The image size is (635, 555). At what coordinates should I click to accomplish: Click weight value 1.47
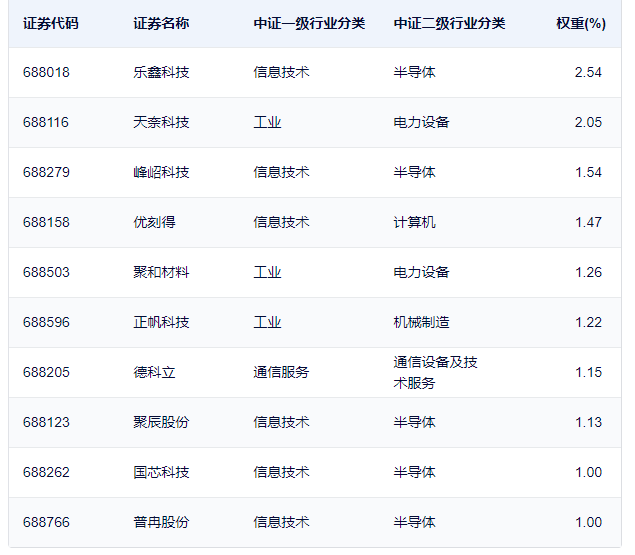click(589, 222)
